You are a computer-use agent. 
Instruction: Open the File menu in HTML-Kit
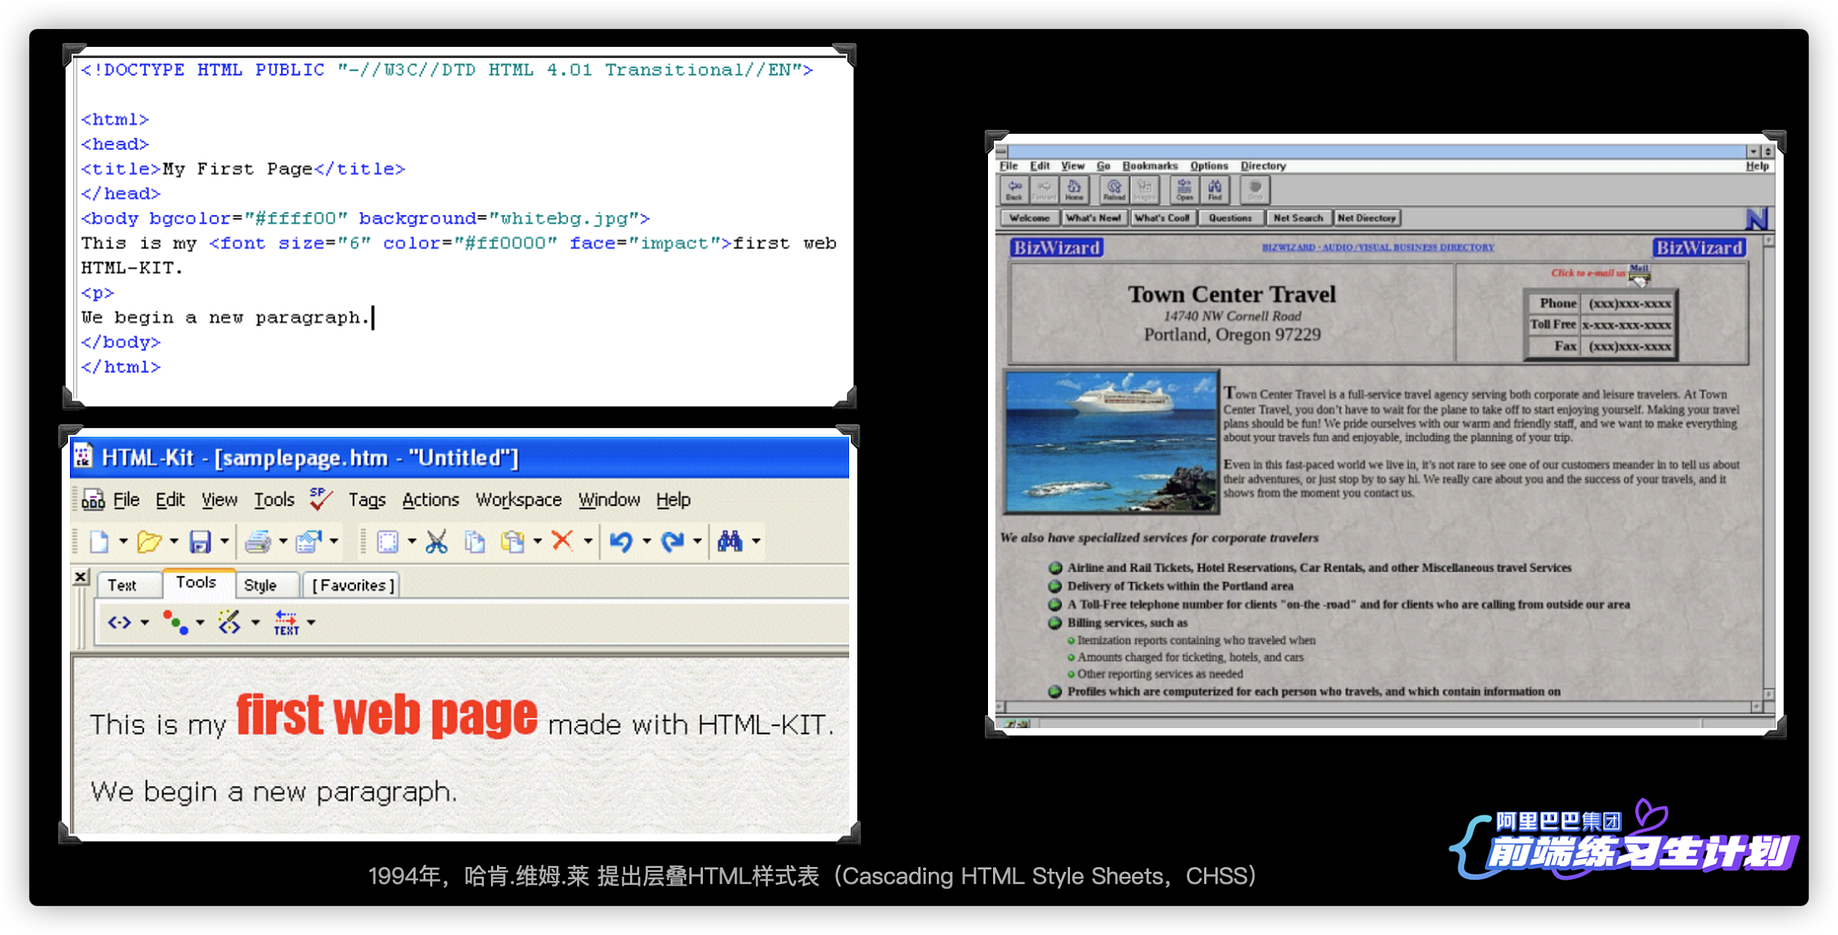click(x=126, y=499)
